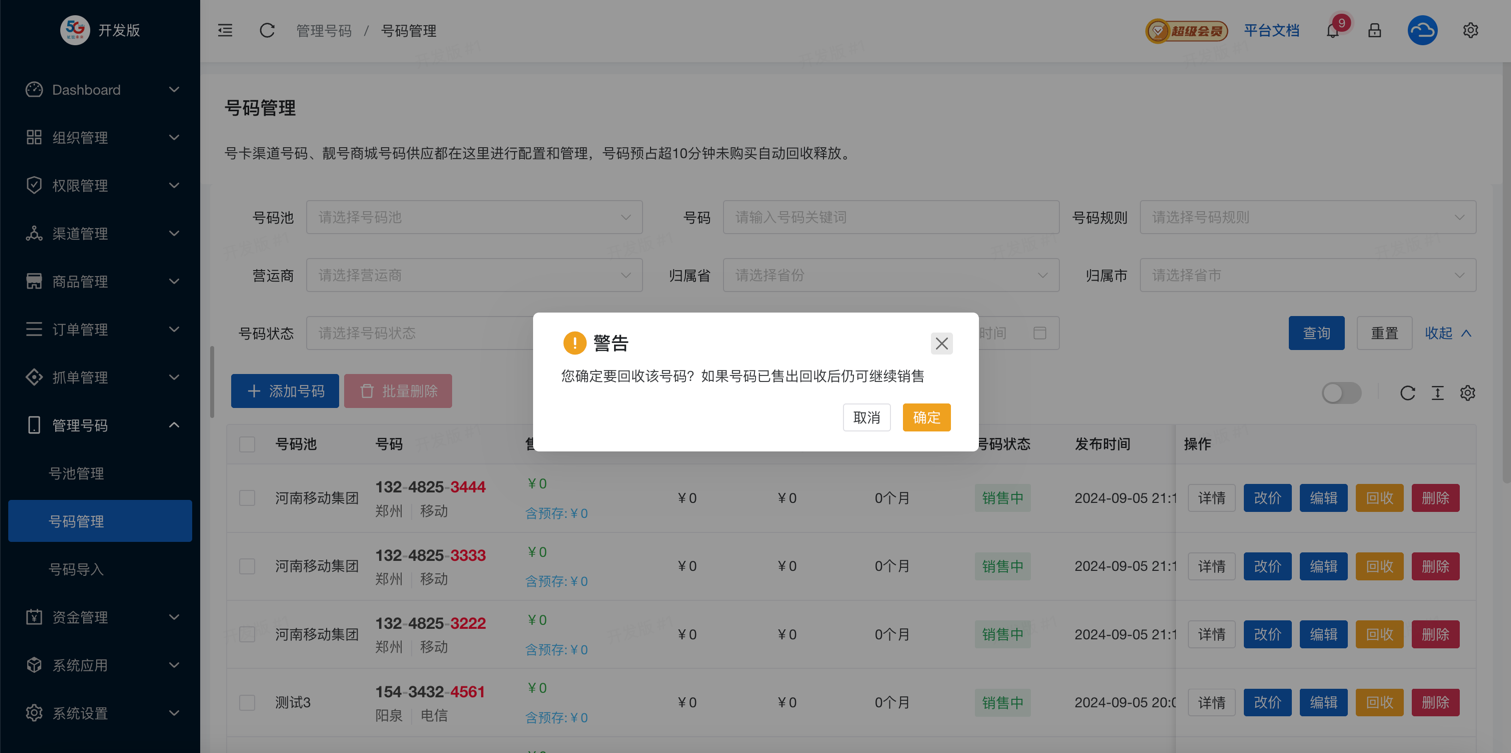Image resolution: width=1511 pixels, height=753 pixels.
Task: Close the warning dialog with X
Action: tap(941, 343)
